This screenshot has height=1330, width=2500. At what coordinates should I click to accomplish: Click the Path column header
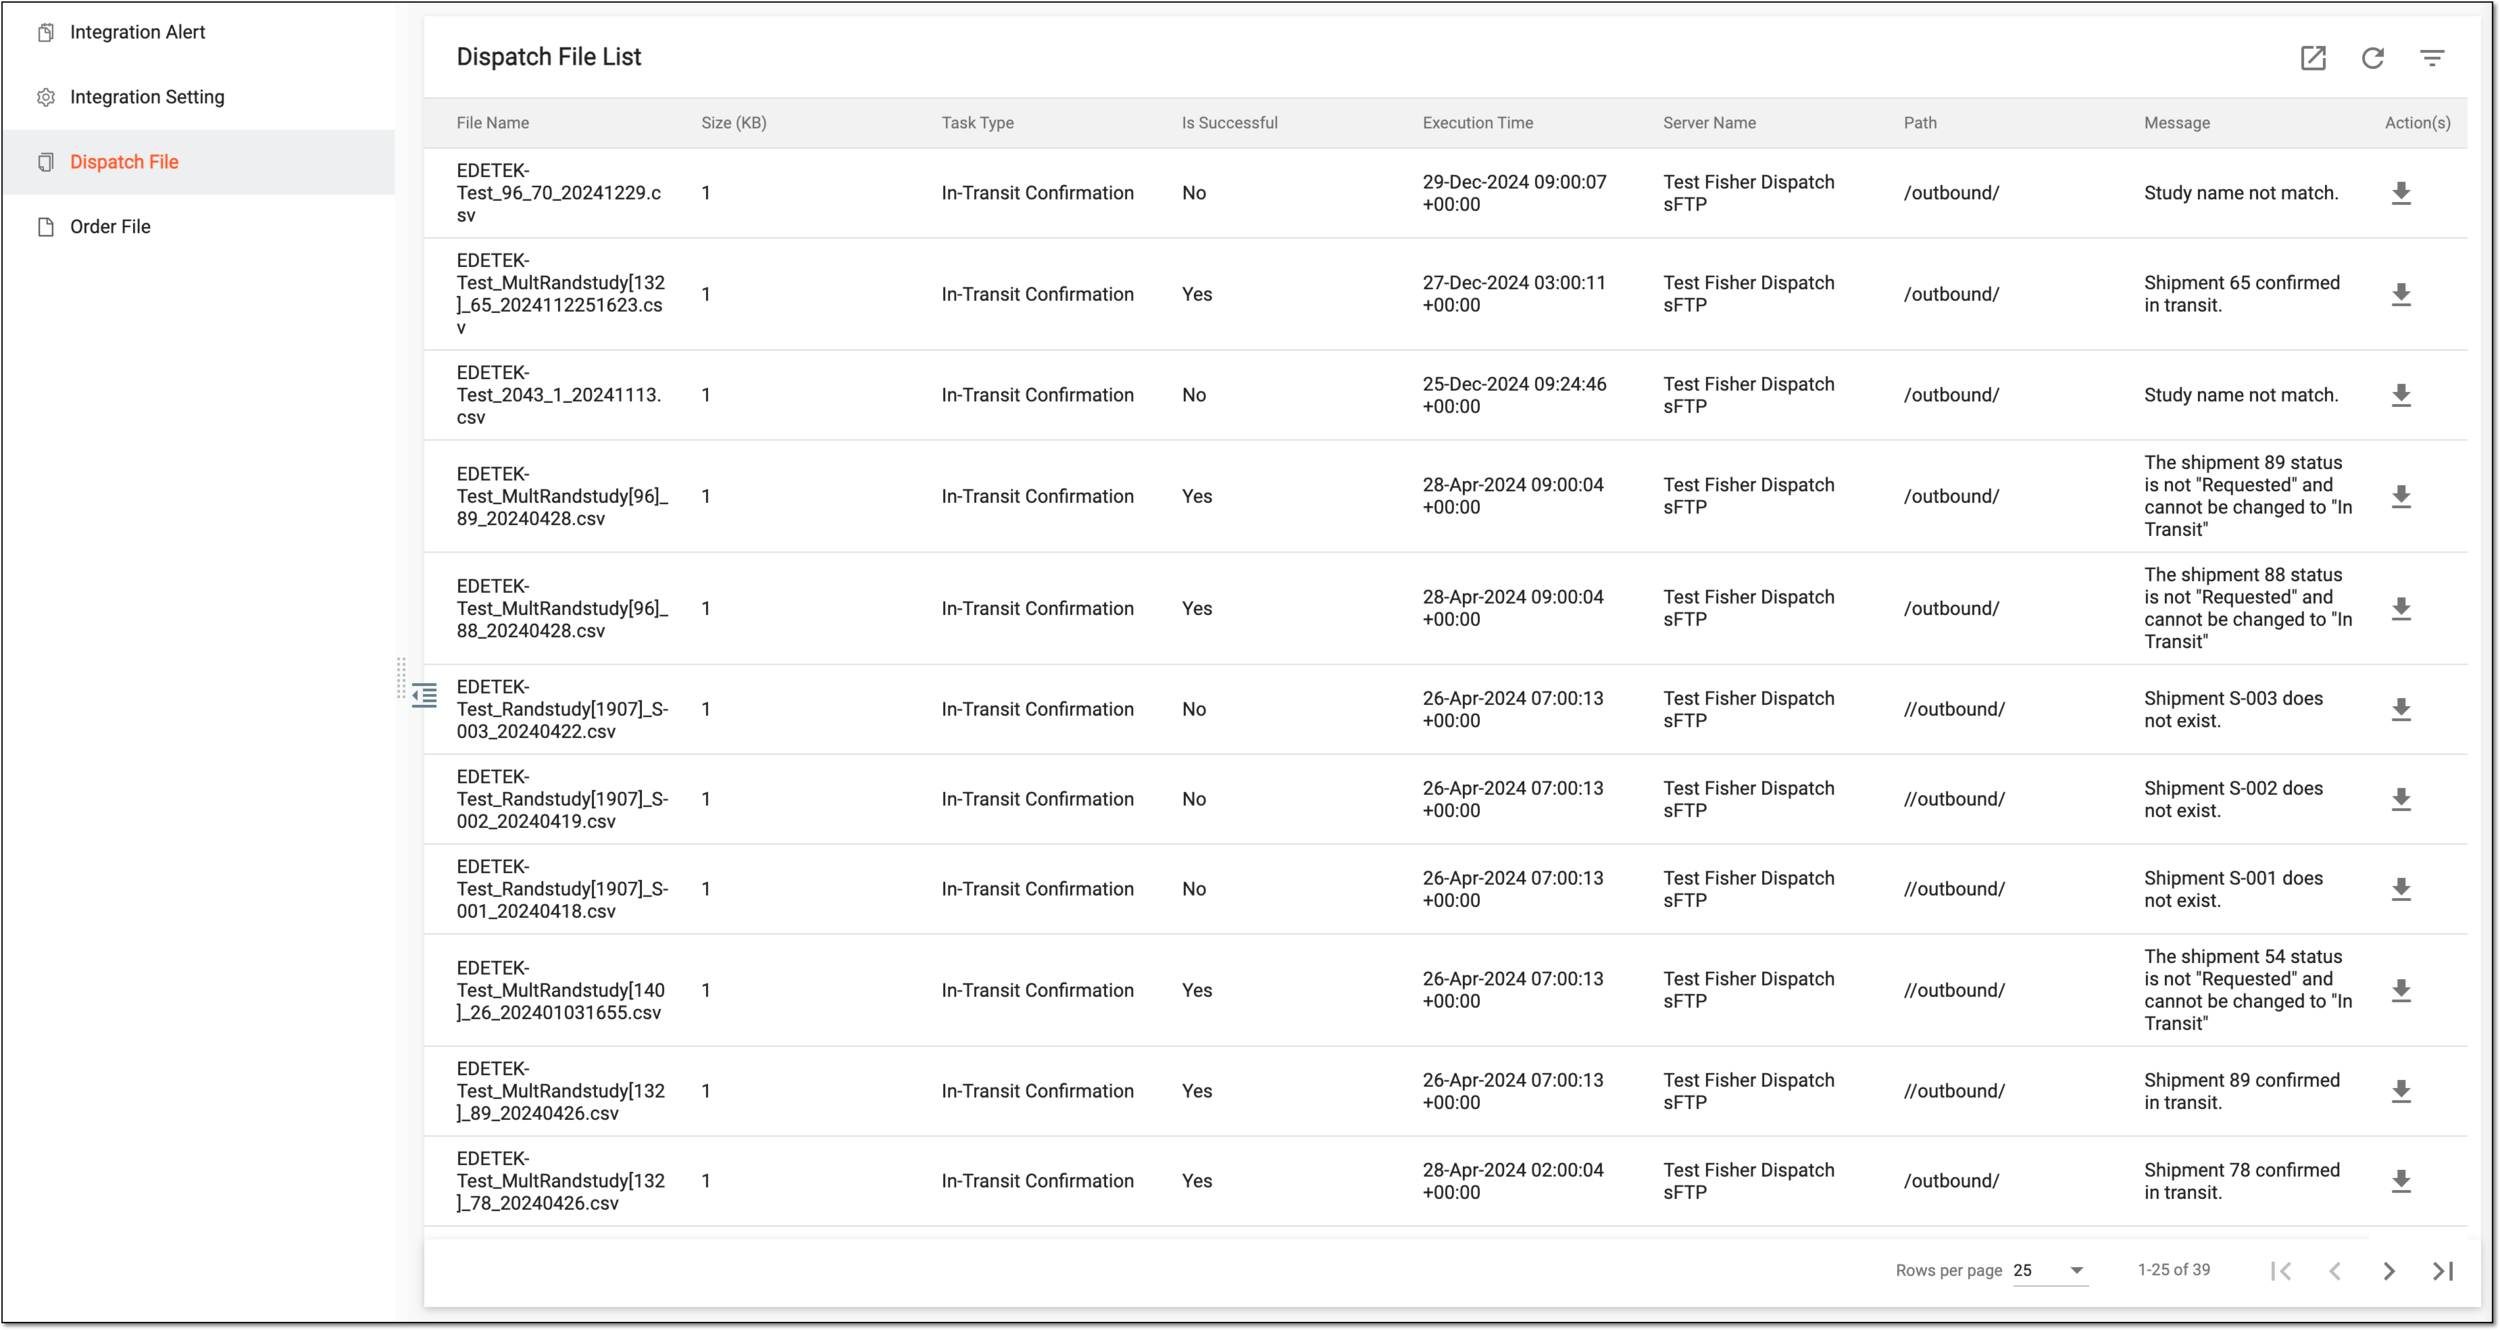click(1920, 123)
